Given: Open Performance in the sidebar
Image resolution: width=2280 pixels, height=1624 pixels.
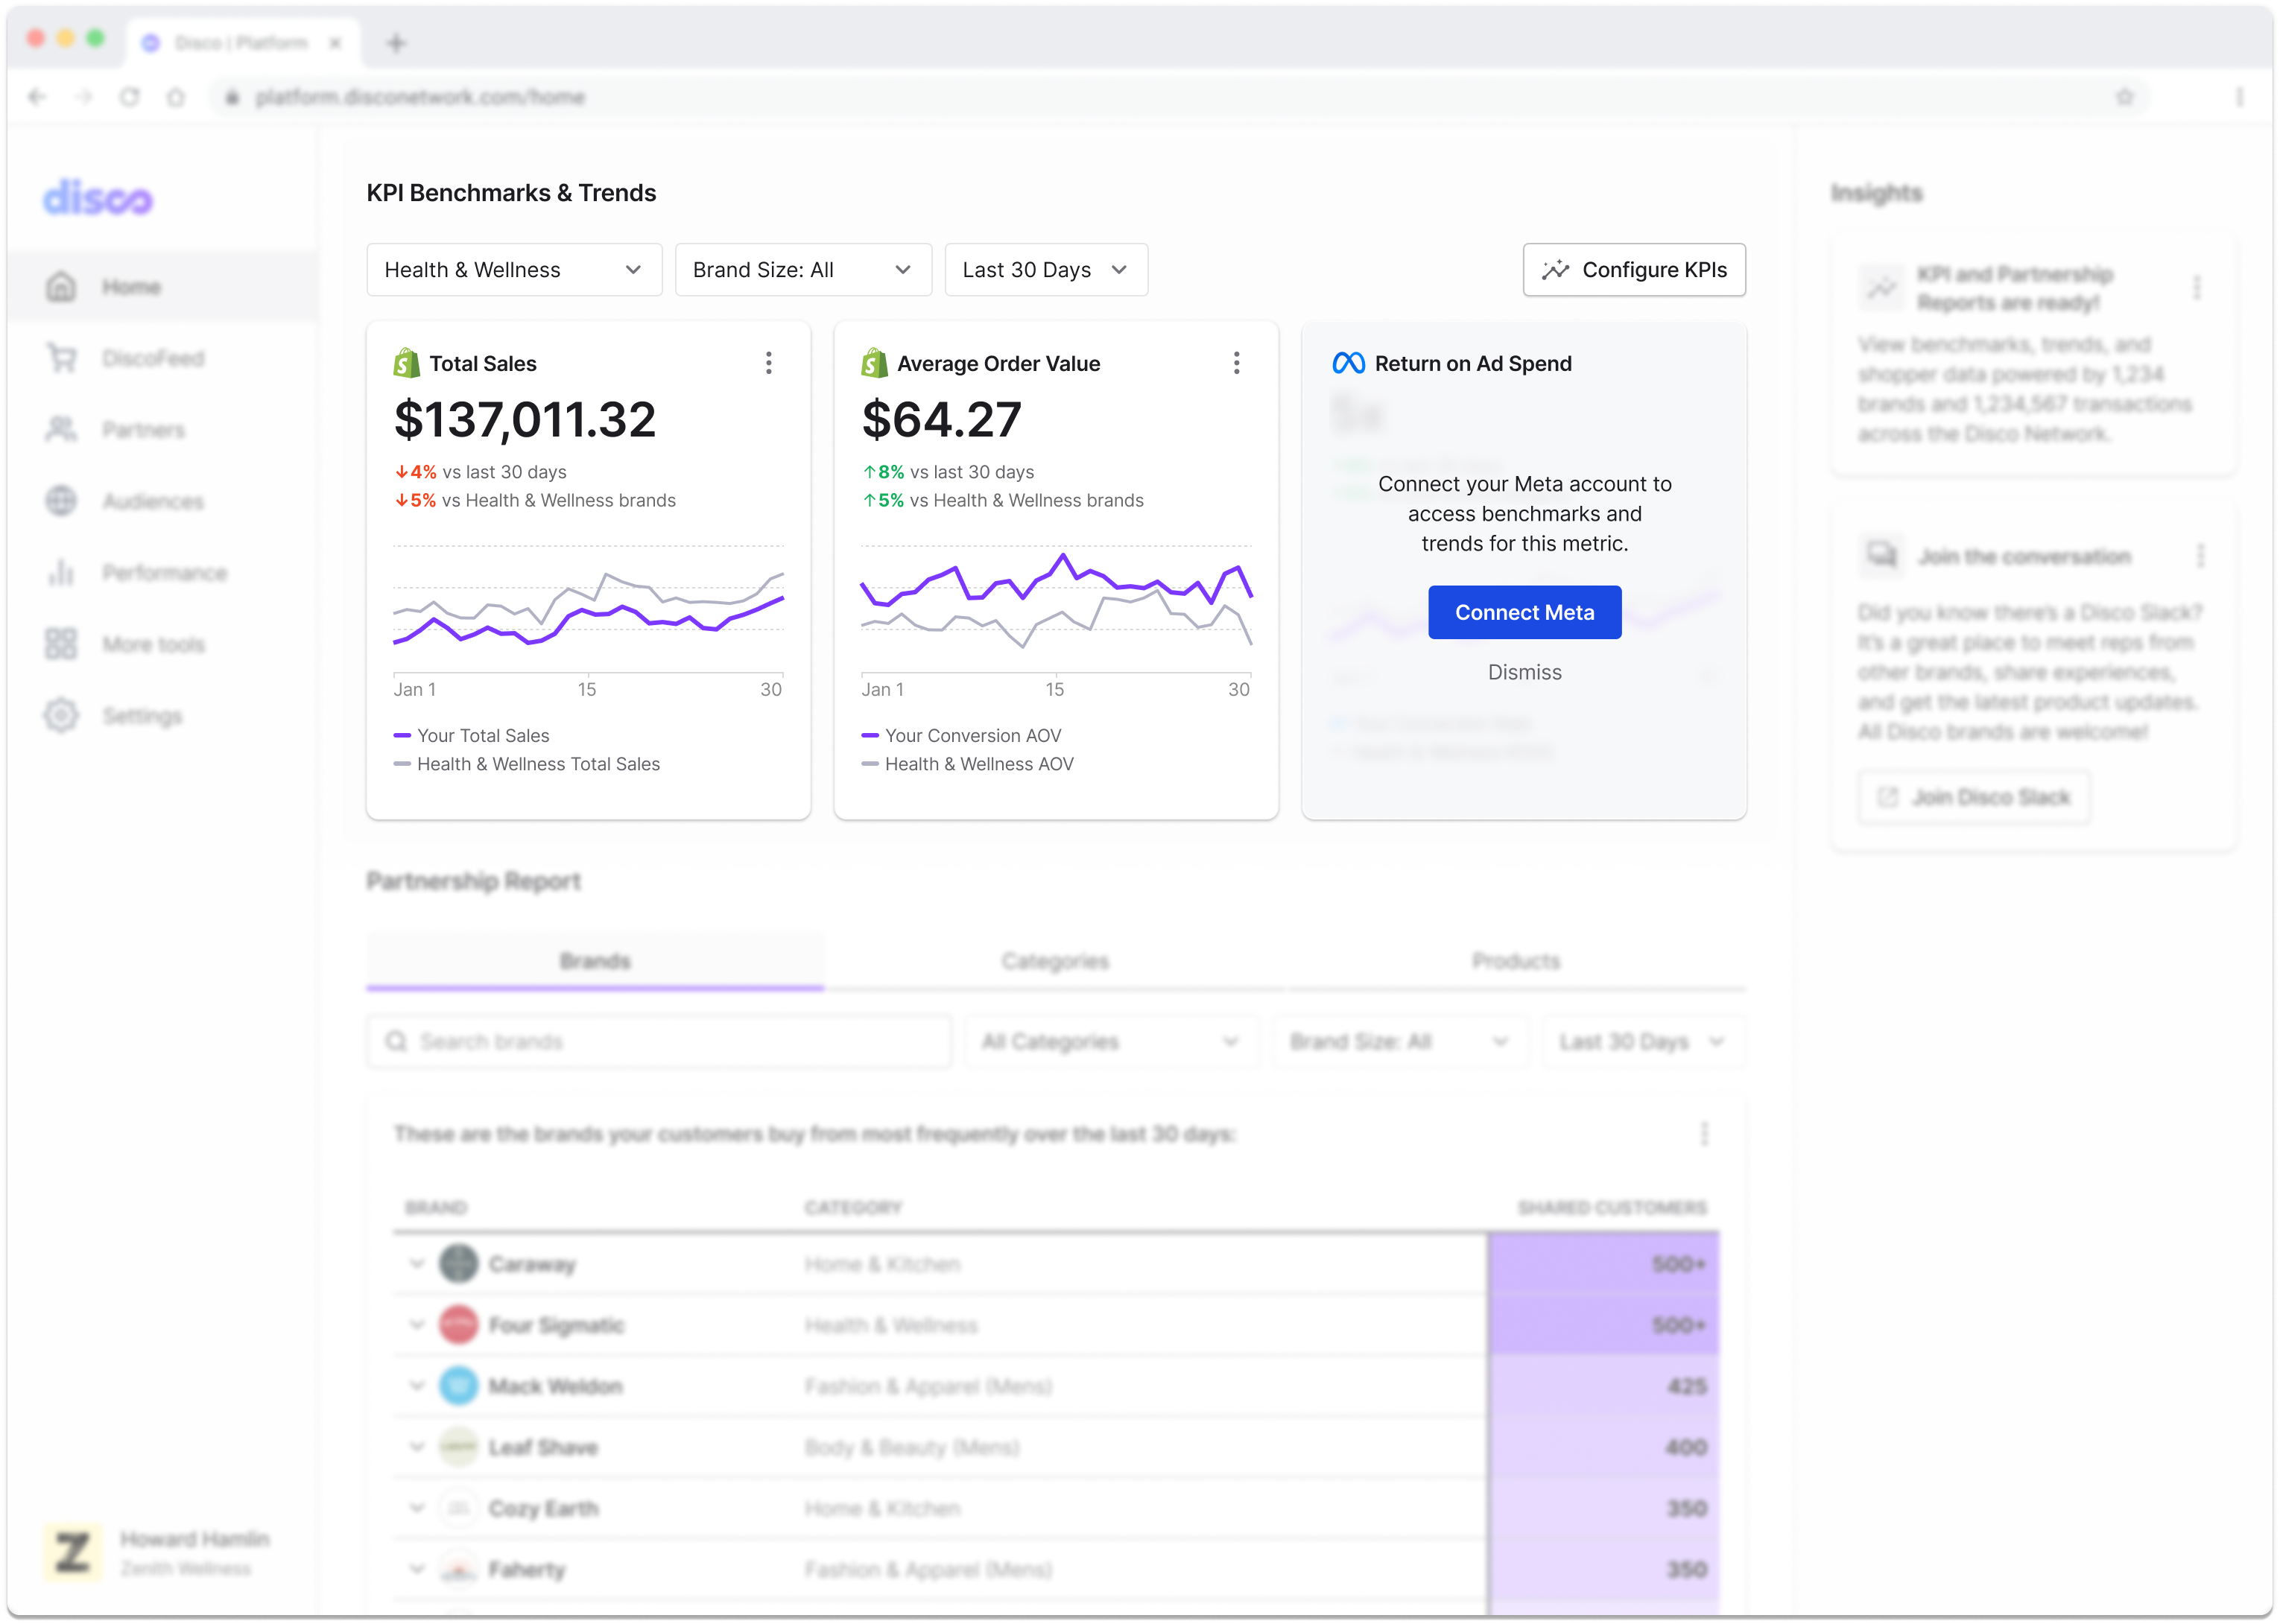Looking at the screenshot, I should (x=137, y=572).
